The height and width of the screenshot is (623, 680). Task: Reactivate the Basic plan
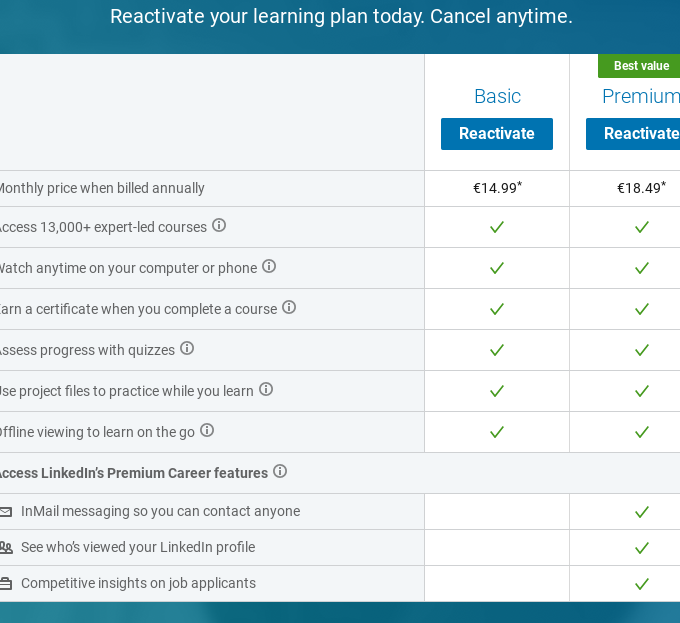coord(497,134)
